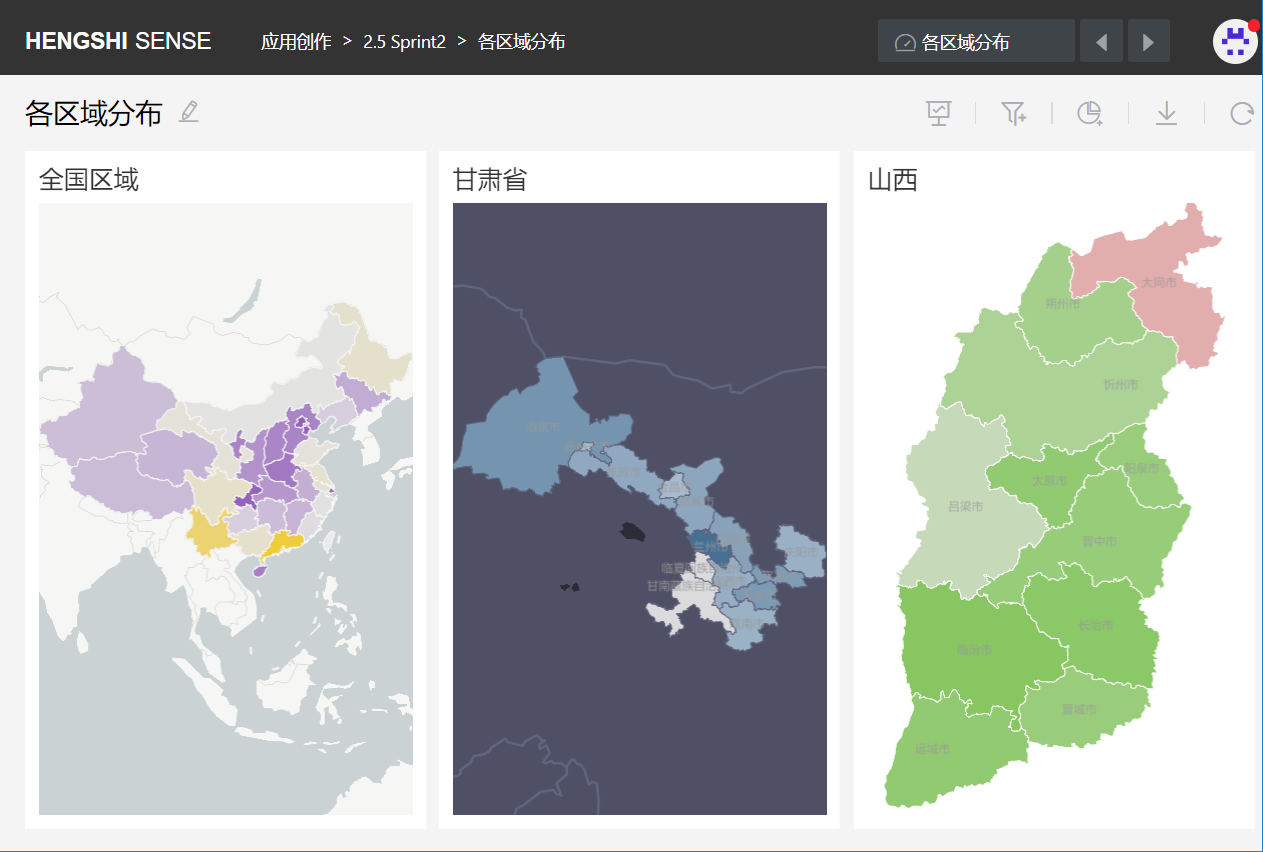Go to previous dashboard with left arrow

click(x=1101, y=41)
